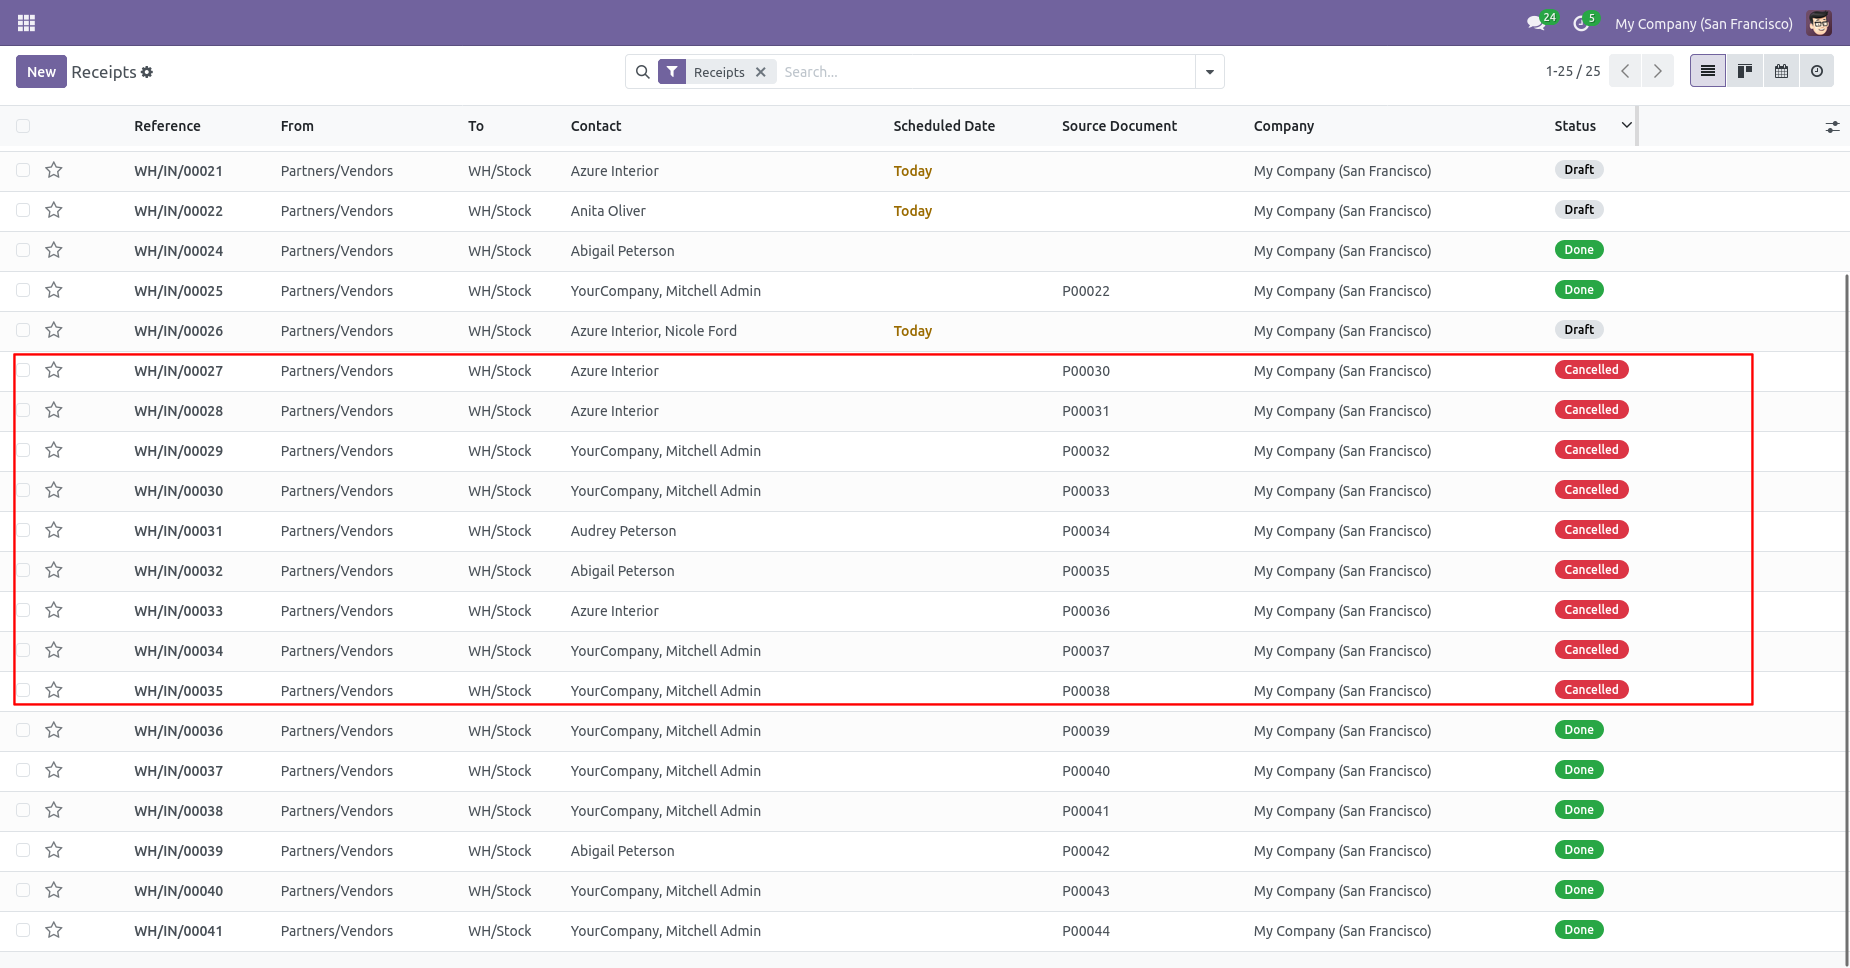Sort by the Reference column header

[x=167, y=126]
